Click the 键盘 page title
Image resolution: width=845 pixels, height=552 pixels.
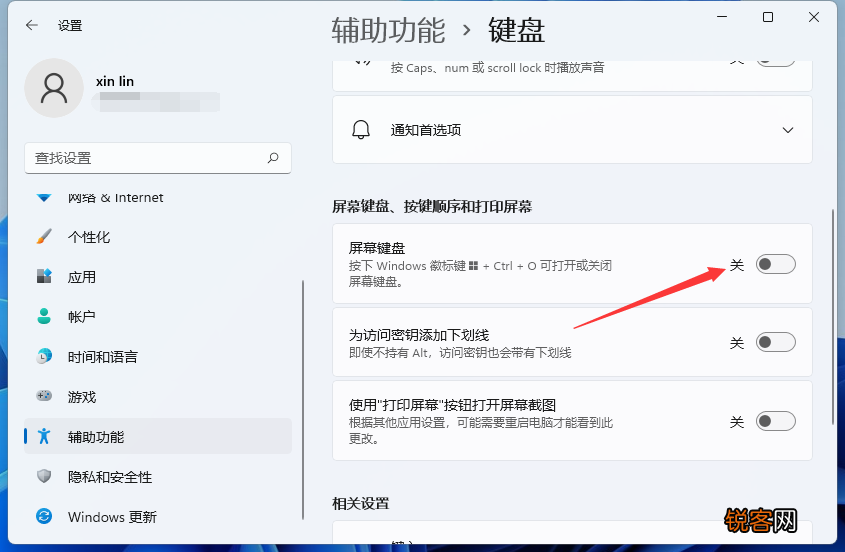pos(516,30)
